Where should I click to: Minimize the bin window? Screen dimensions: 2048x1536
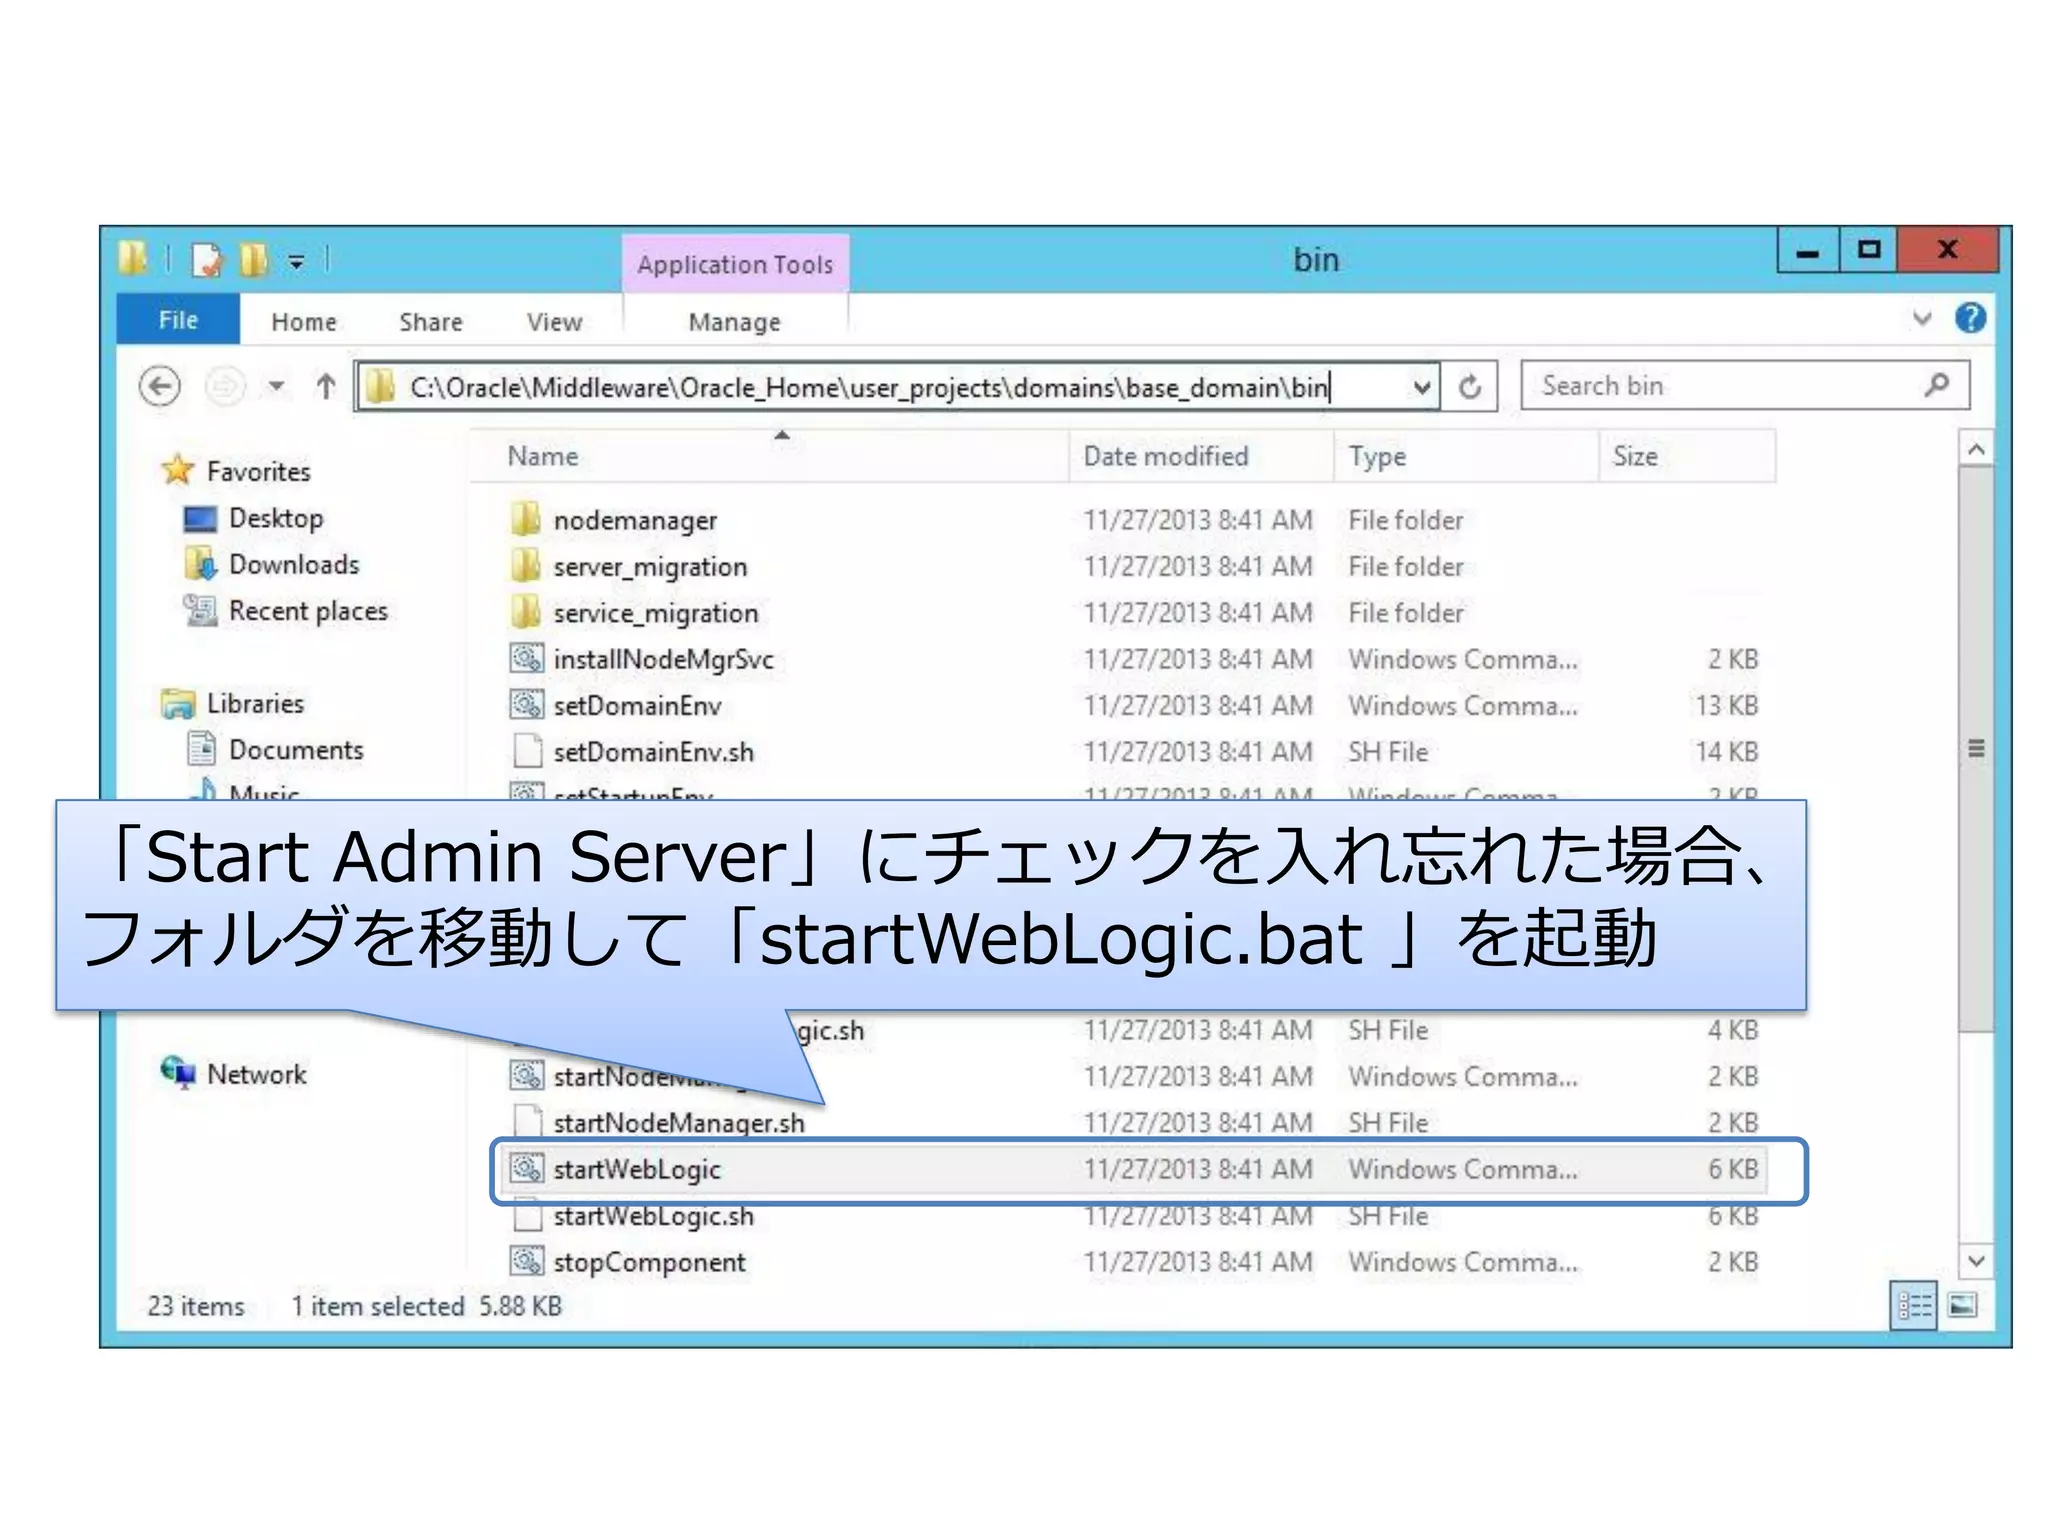click(x=1808, y=250)
